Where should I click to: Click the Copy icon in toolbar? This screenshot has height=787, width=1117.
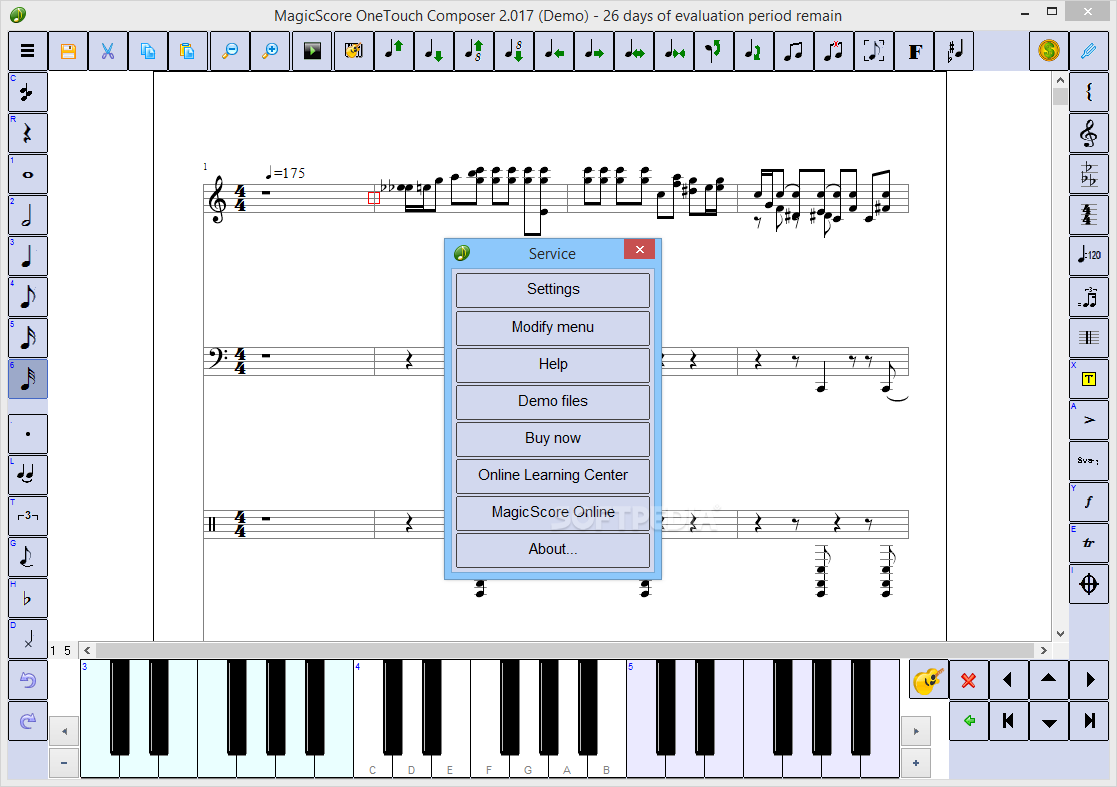tap(147, 51)
